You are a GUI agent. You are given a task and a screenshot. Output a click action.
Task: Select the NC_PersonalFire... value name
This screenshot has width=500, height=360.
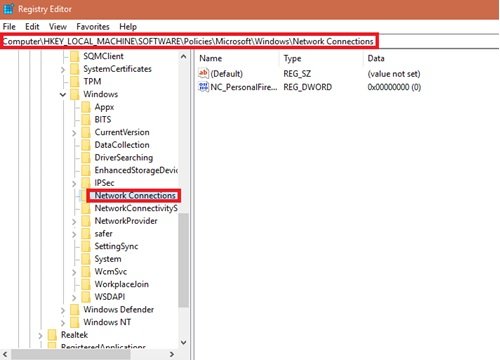(244, 87)
